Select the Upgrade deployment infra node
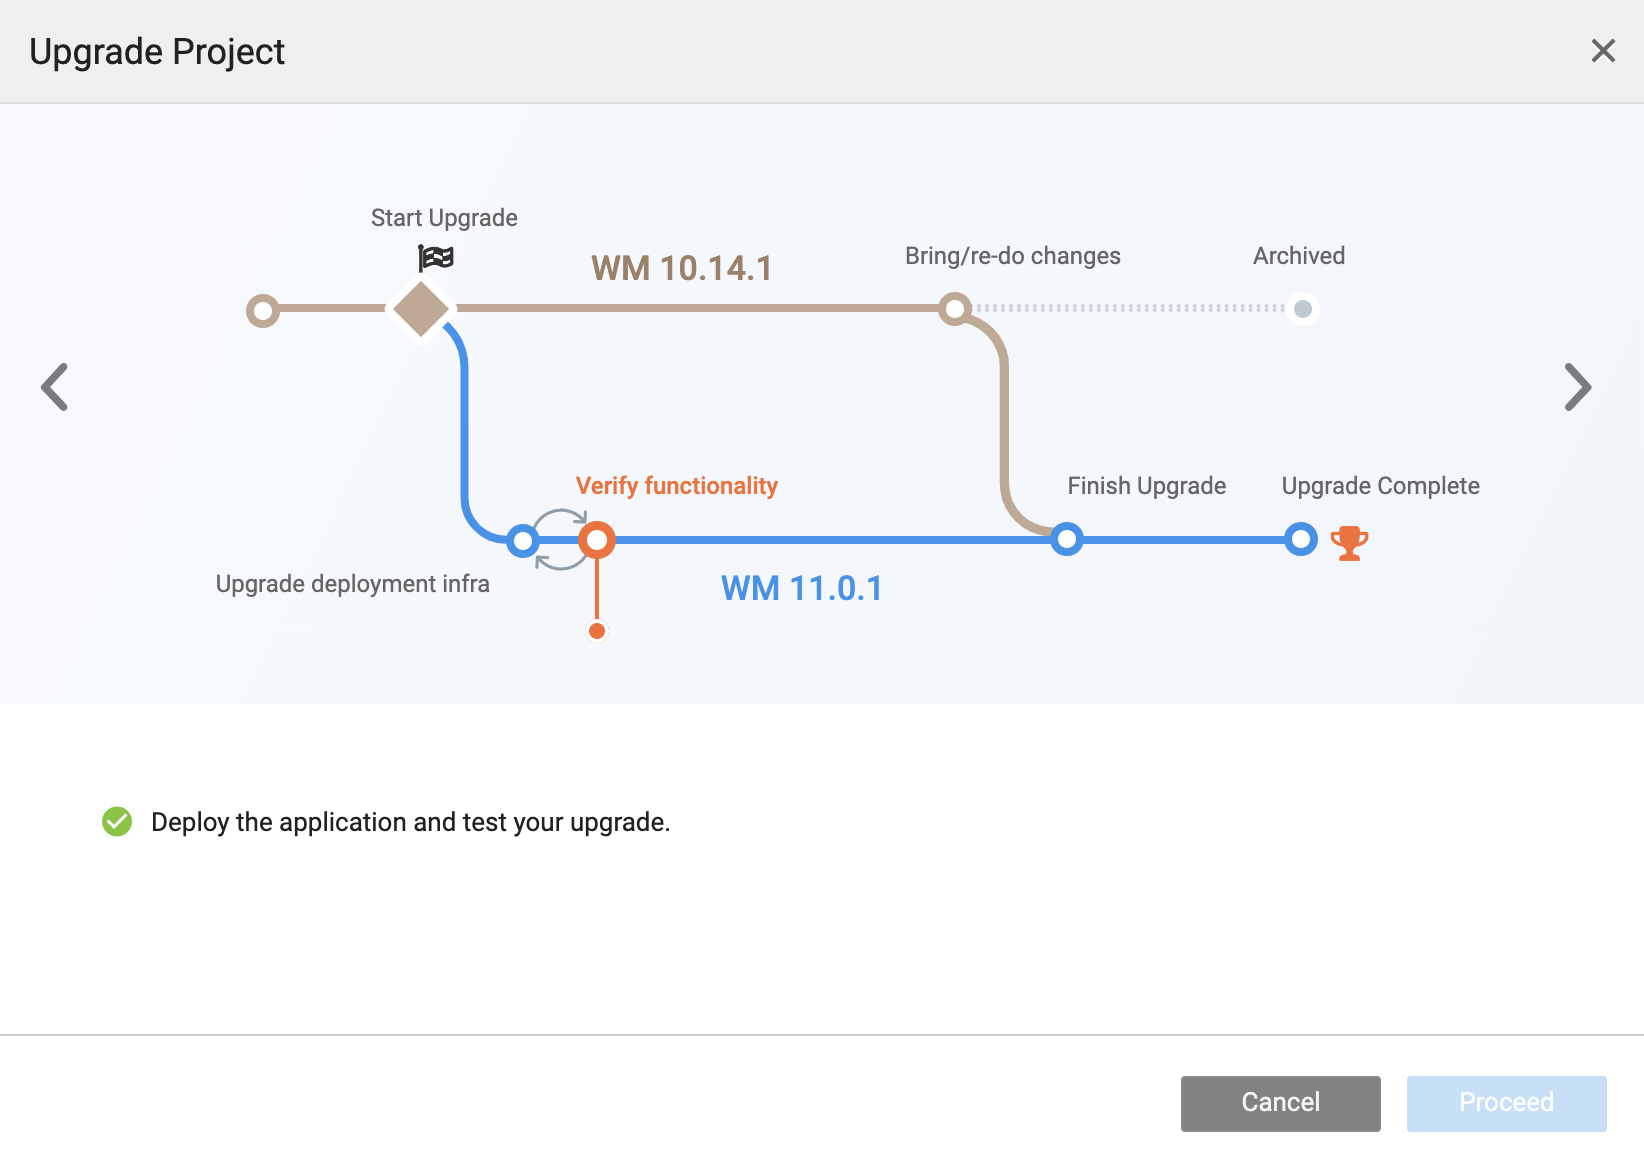Viewport: 1644px width, 1162px height. point(522,541)
